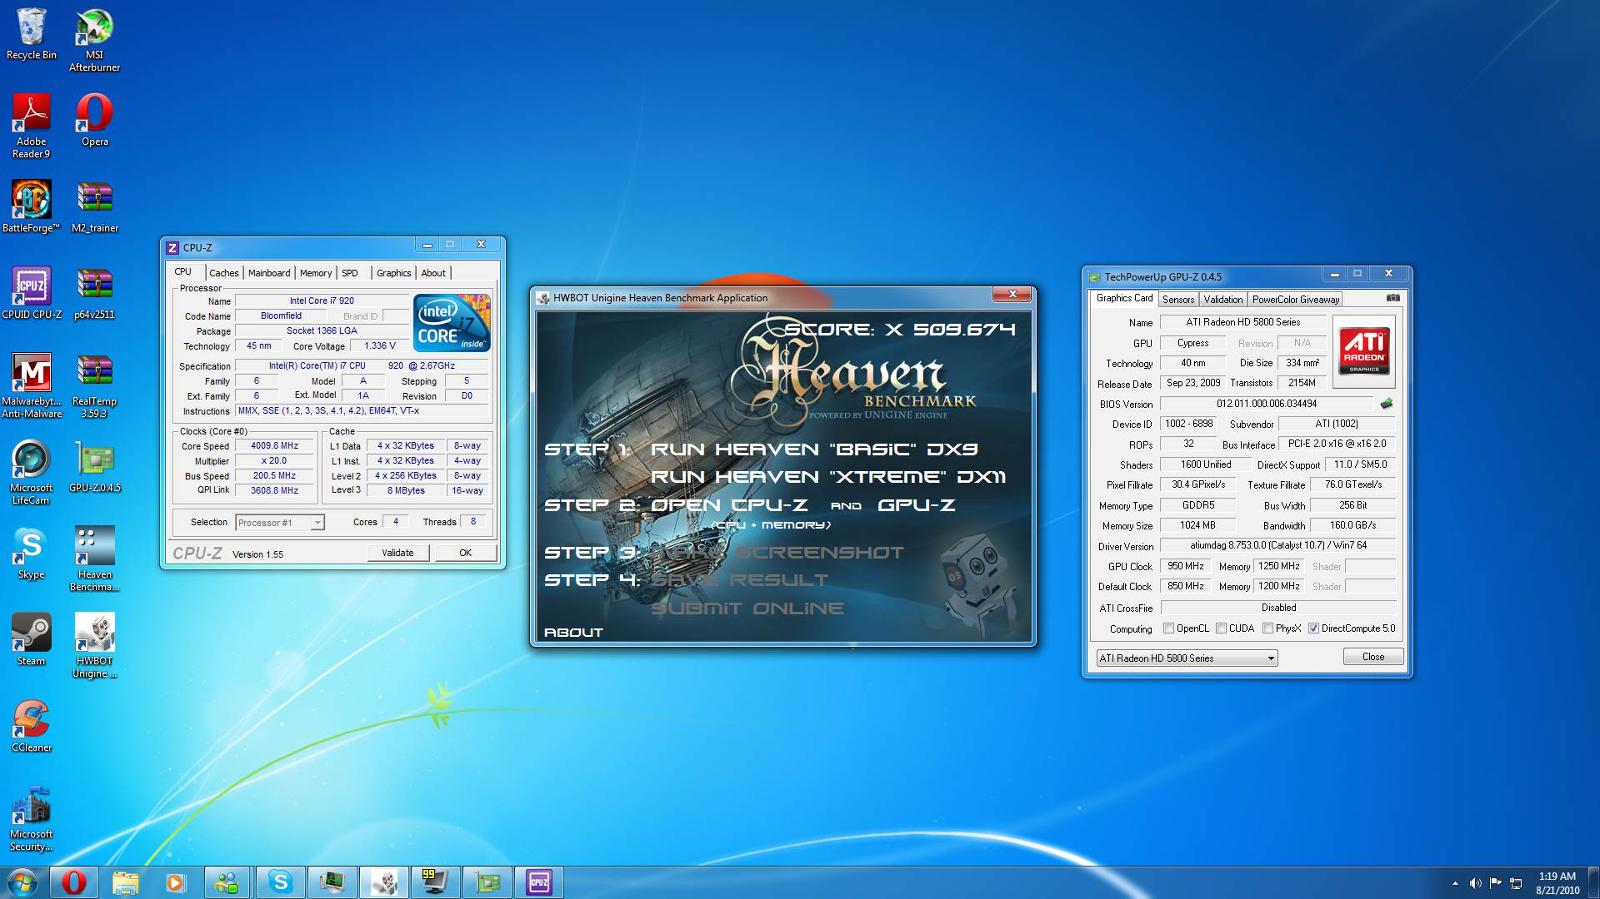The image size is (1600, 899).
Task: Click ABOUT in the Heaven Benchmark window
Action: [573, 632]
